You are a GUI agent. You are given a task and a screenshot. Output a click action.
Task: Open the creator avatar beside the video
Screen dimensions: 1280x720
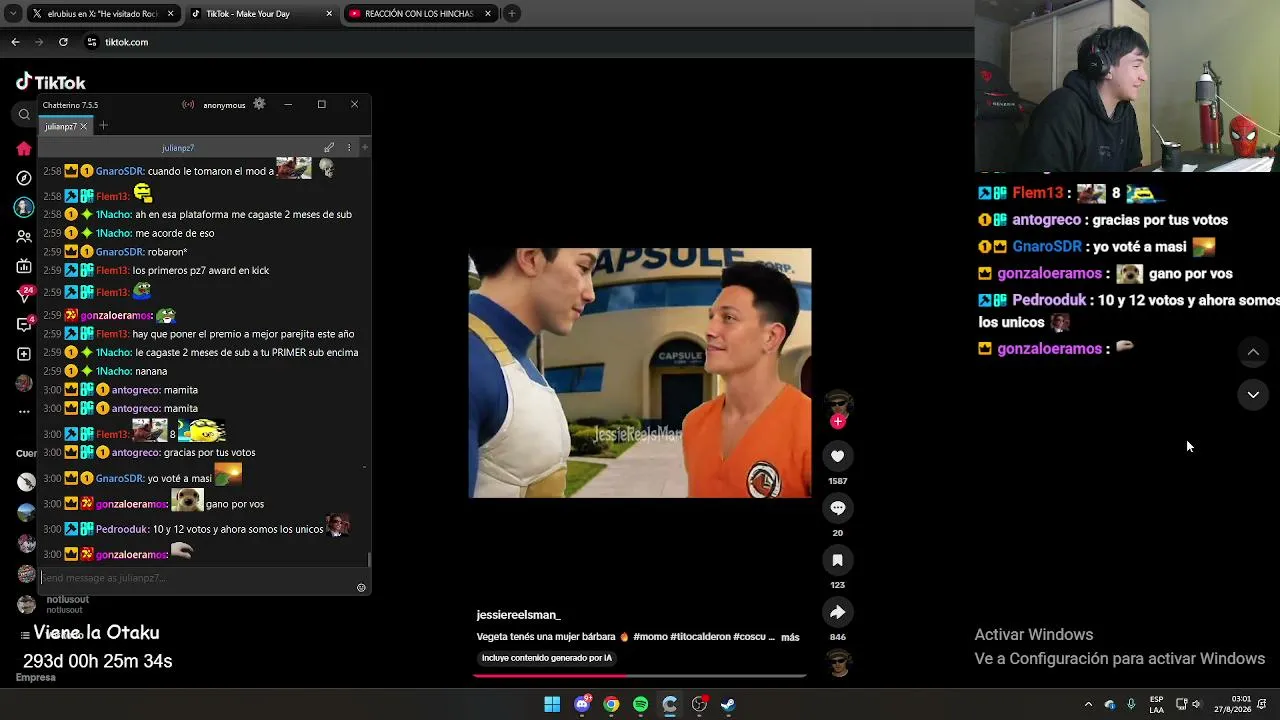coord(838,404)
